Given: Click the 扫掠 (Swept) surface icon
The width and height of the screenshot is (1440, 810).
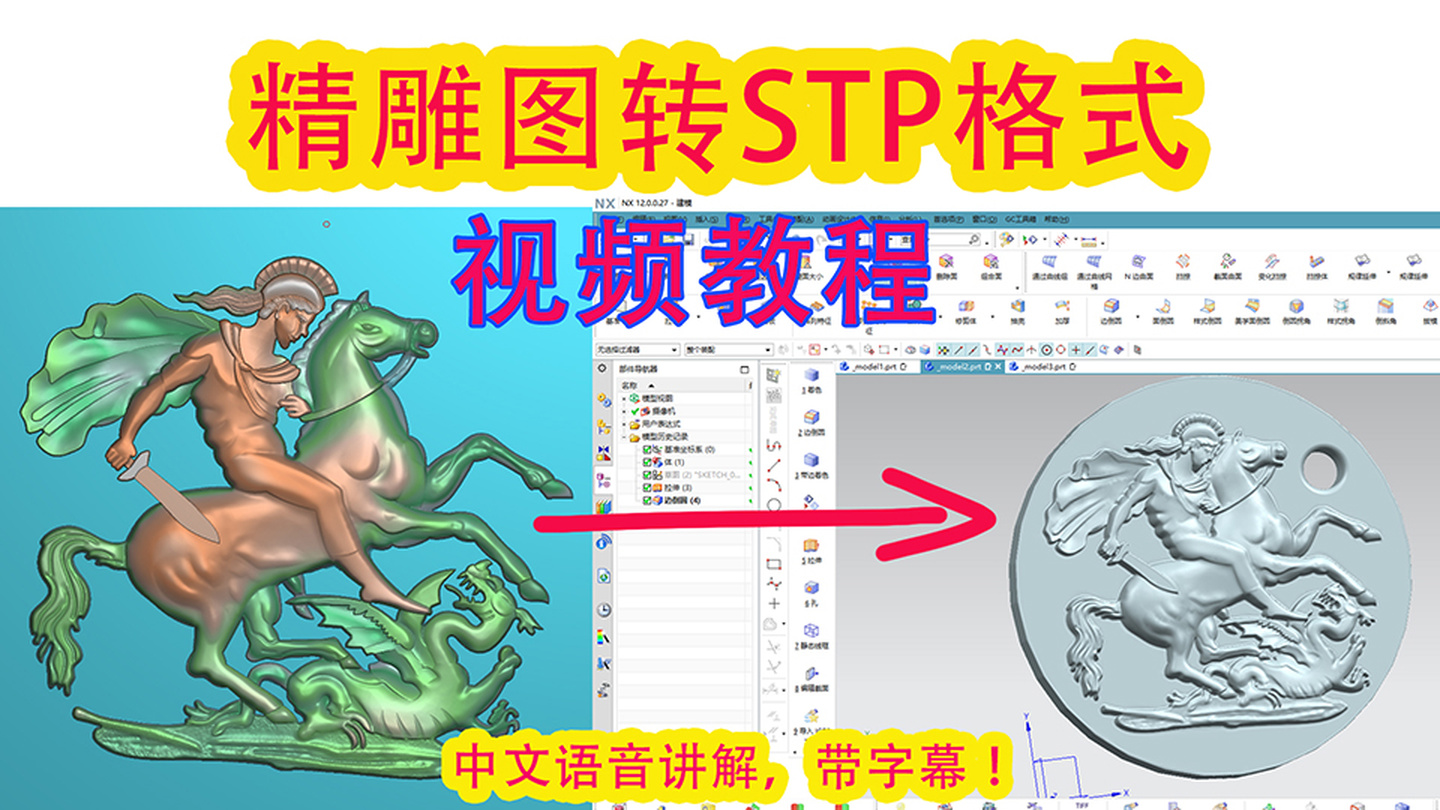Looking at the screenshot, I should click(1182, 260).
